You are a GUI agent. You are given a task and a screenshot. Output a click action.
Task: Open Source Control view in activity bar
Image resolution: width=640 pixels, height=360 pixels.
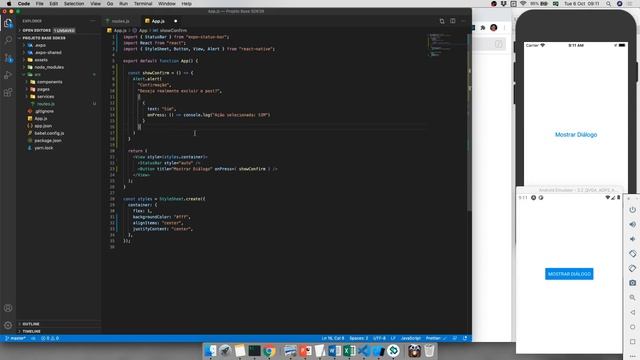[8, 58]
